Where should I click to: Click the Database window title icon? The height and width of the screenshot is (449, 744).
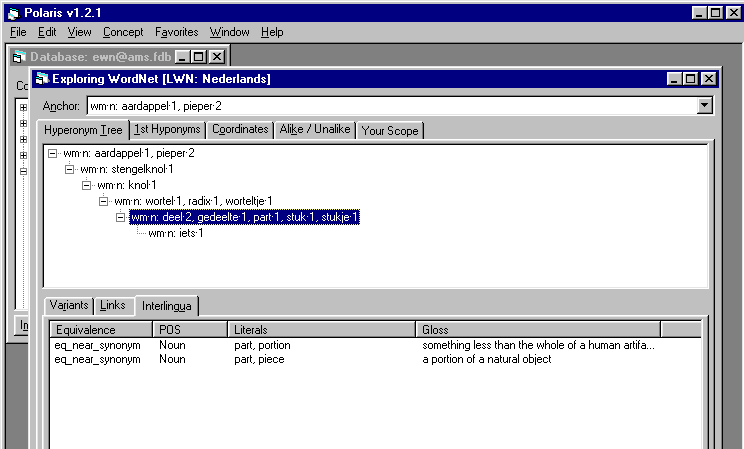(20, 57)
